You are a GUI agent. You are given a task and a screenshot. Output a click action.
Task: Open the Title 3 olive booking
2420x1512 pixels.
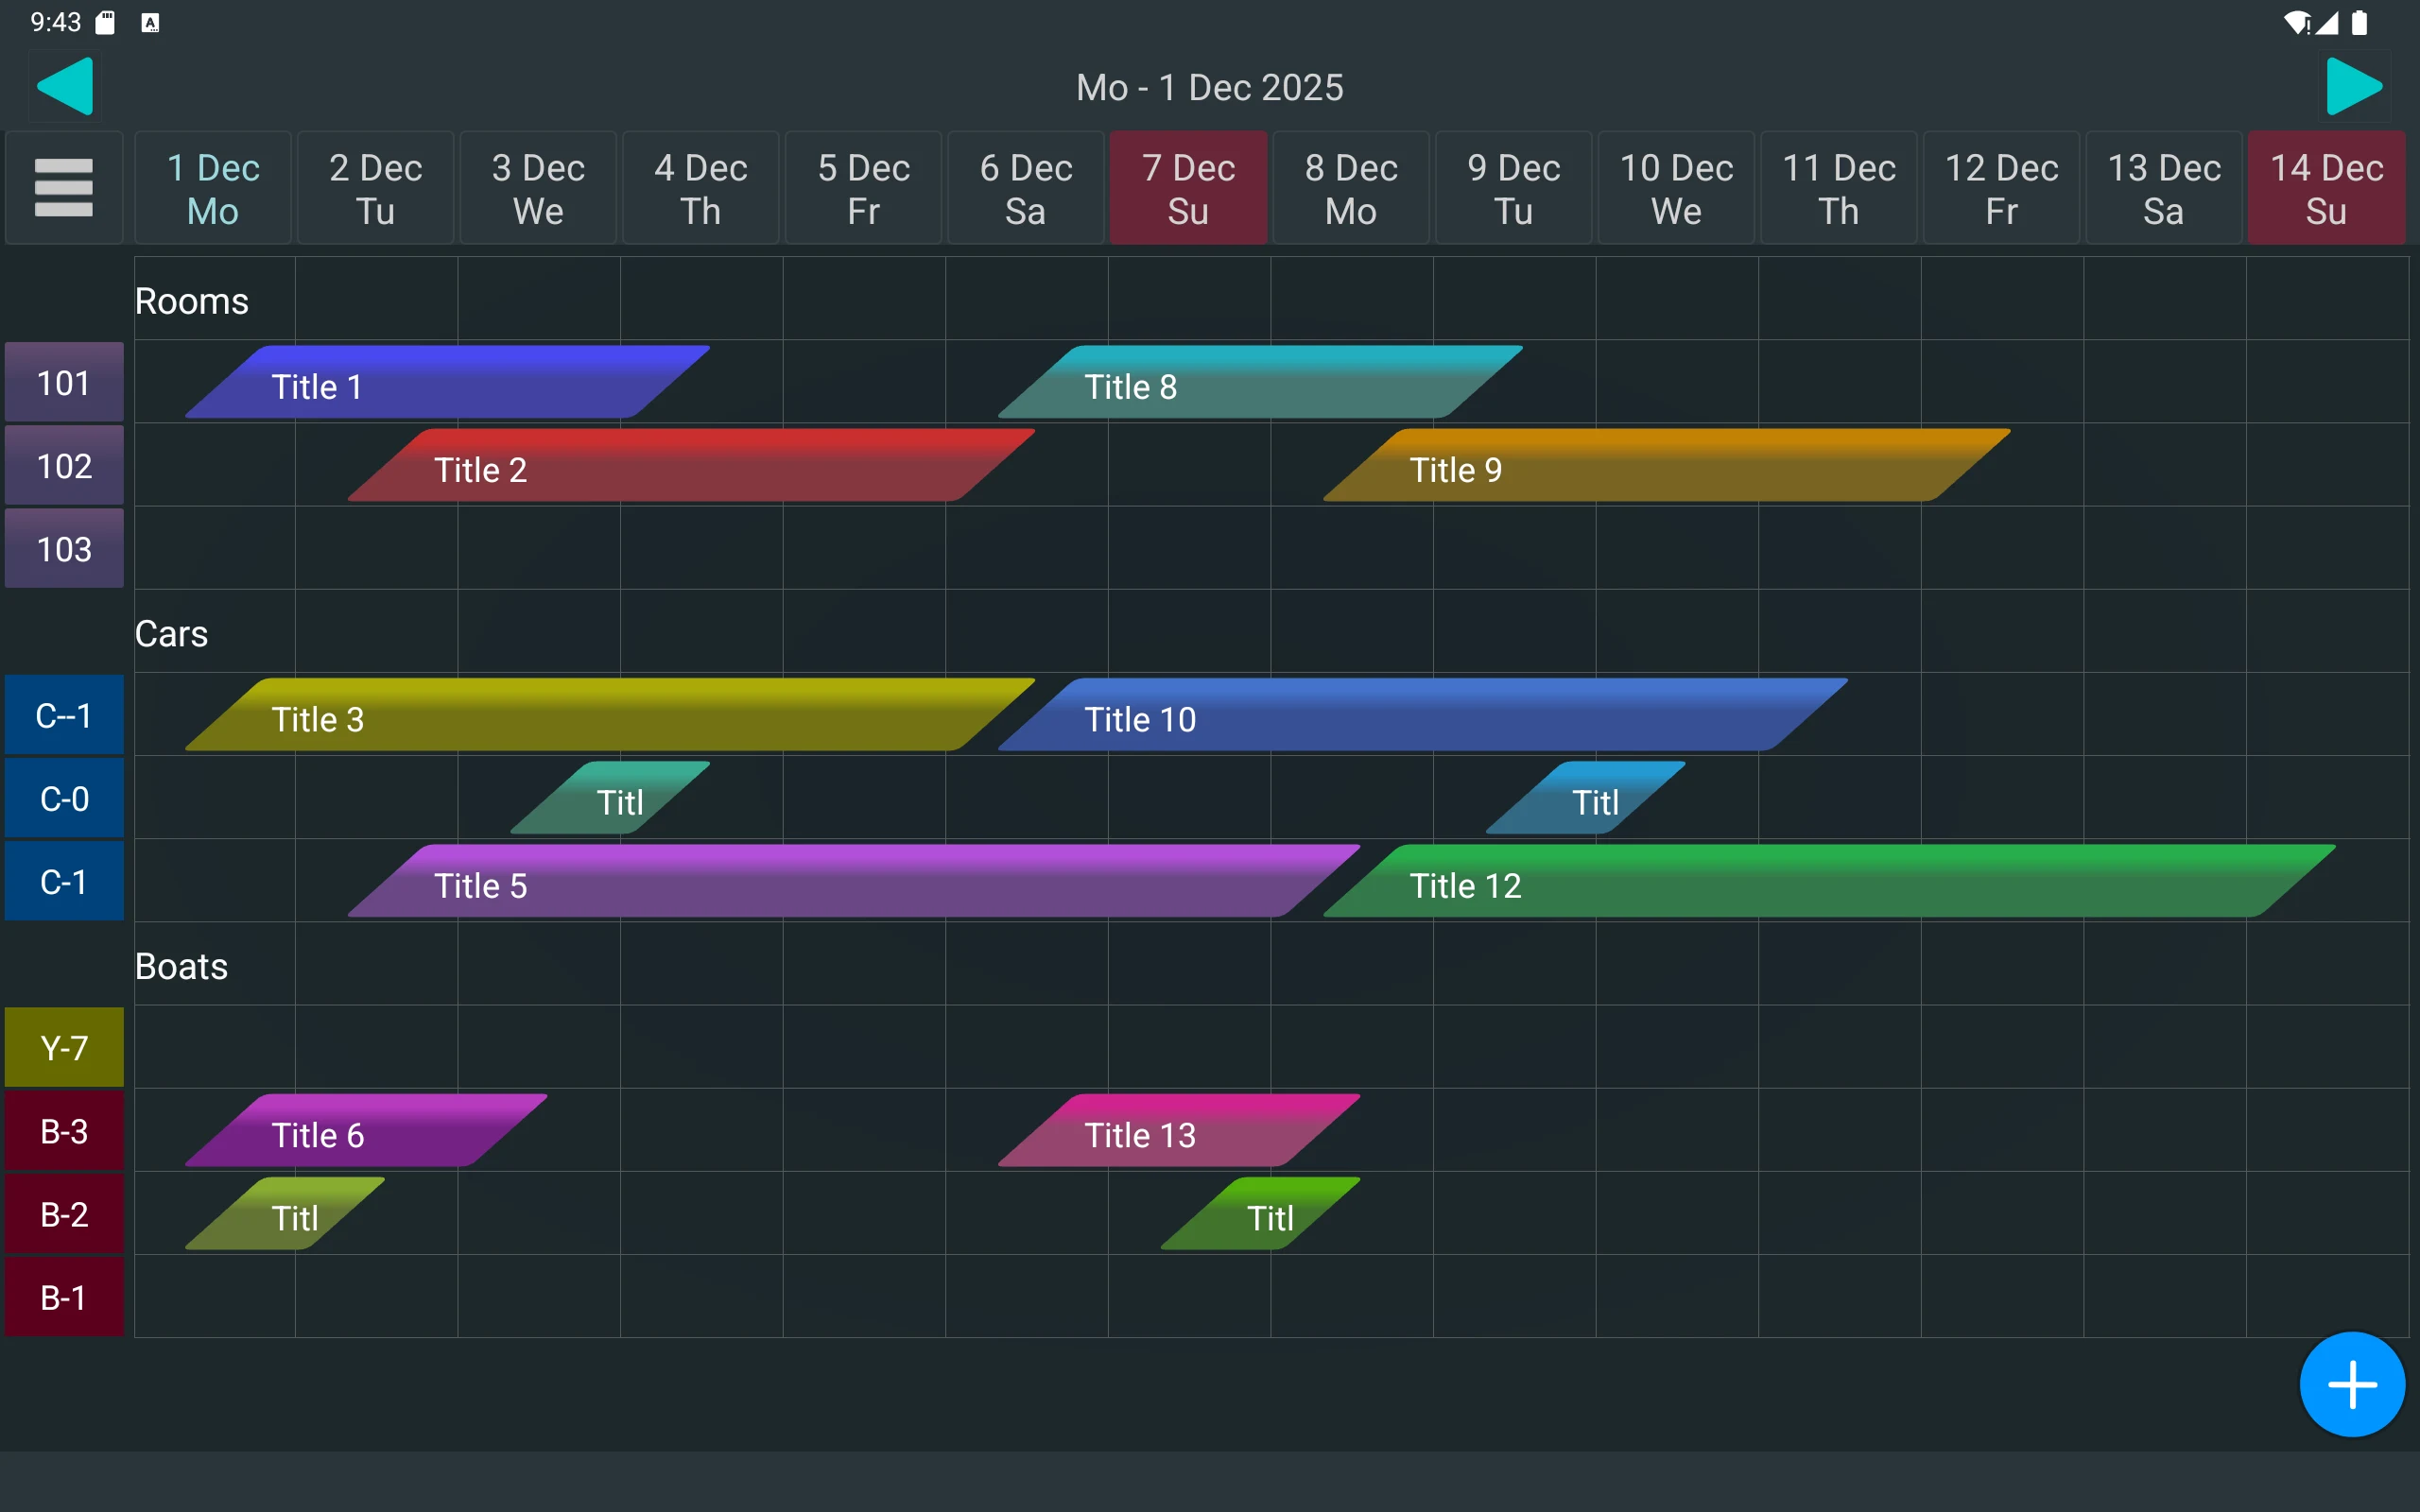pyautogui.click(x=610, y=715)
